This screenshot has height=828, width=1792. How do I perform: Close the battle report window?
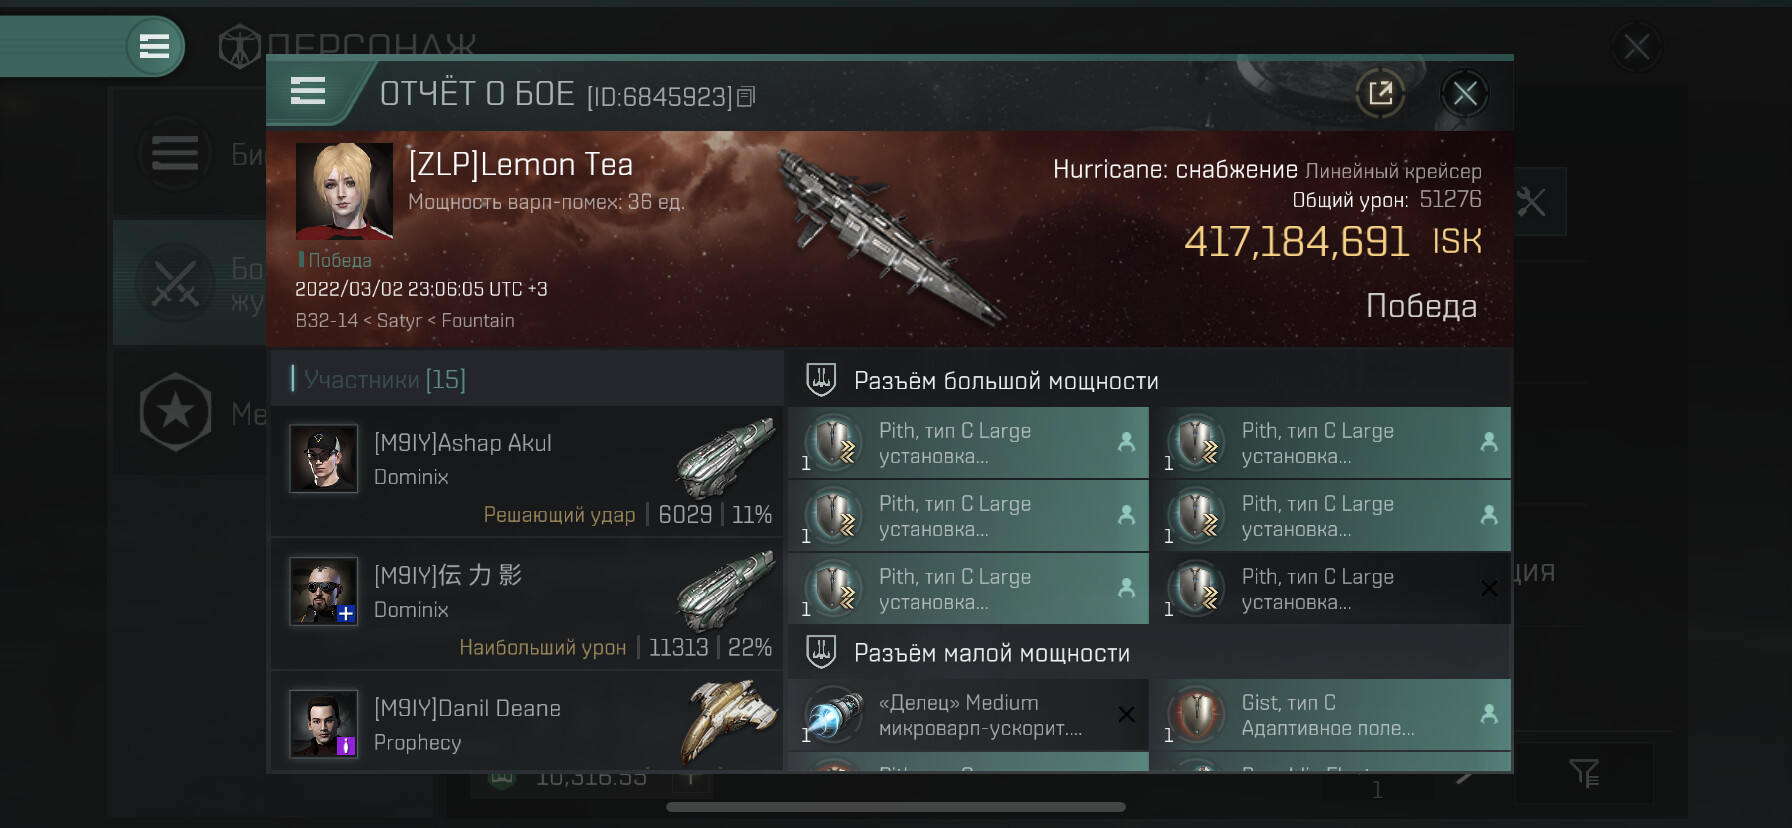pos(1465,94)
